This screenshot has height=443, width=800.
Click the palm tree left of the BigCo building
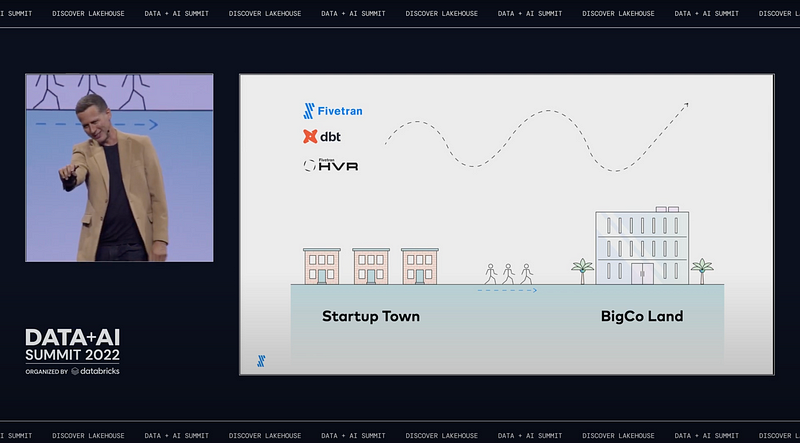point(583,271)
